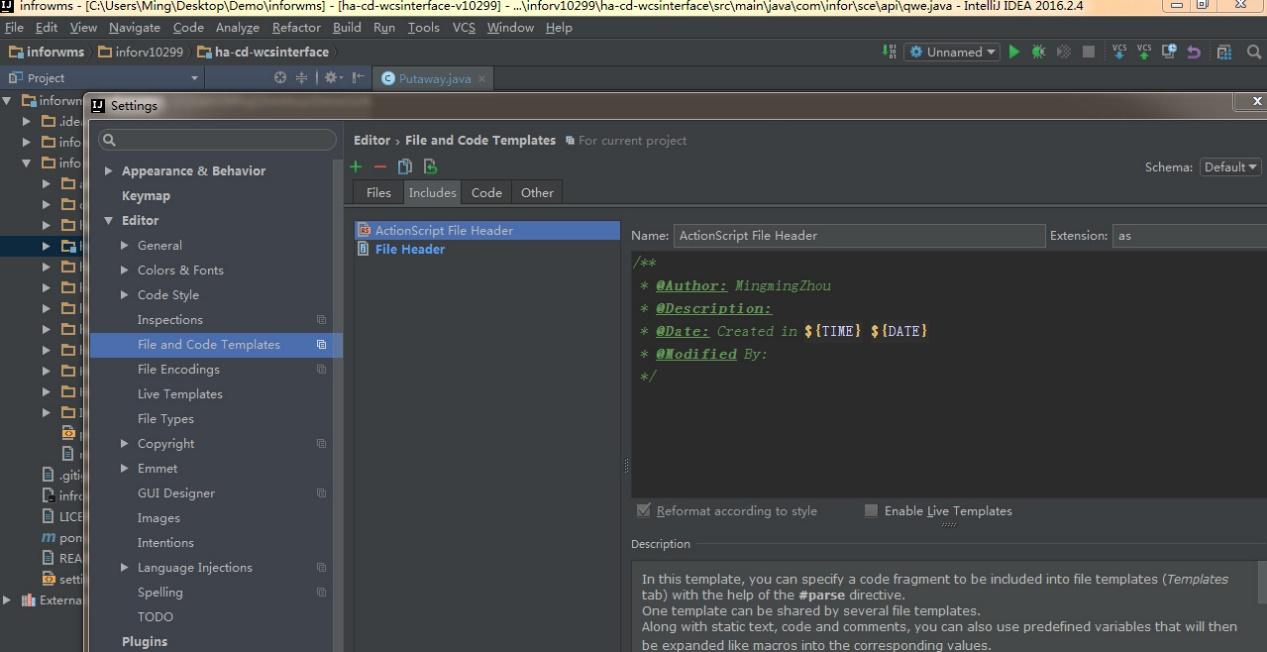Click project-level icon next to Inspections
This screenshot has height=652, width=1267.
tap(321, 320)
